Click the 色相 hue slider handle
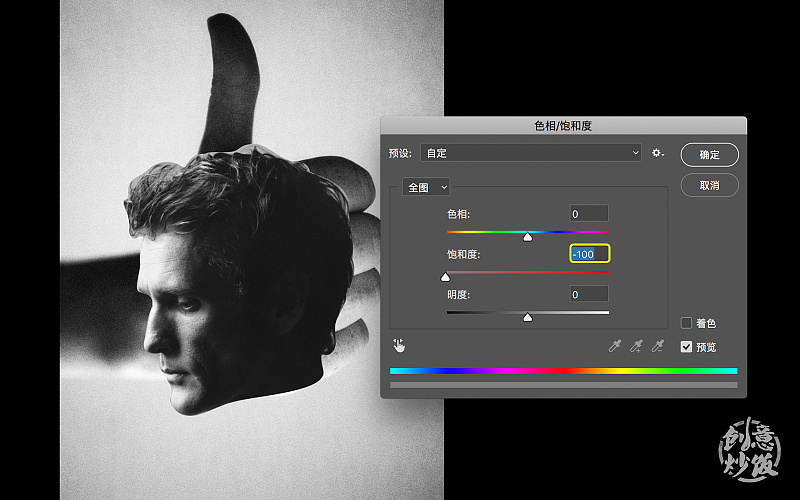The image size is (800, 500). [528, 237]
